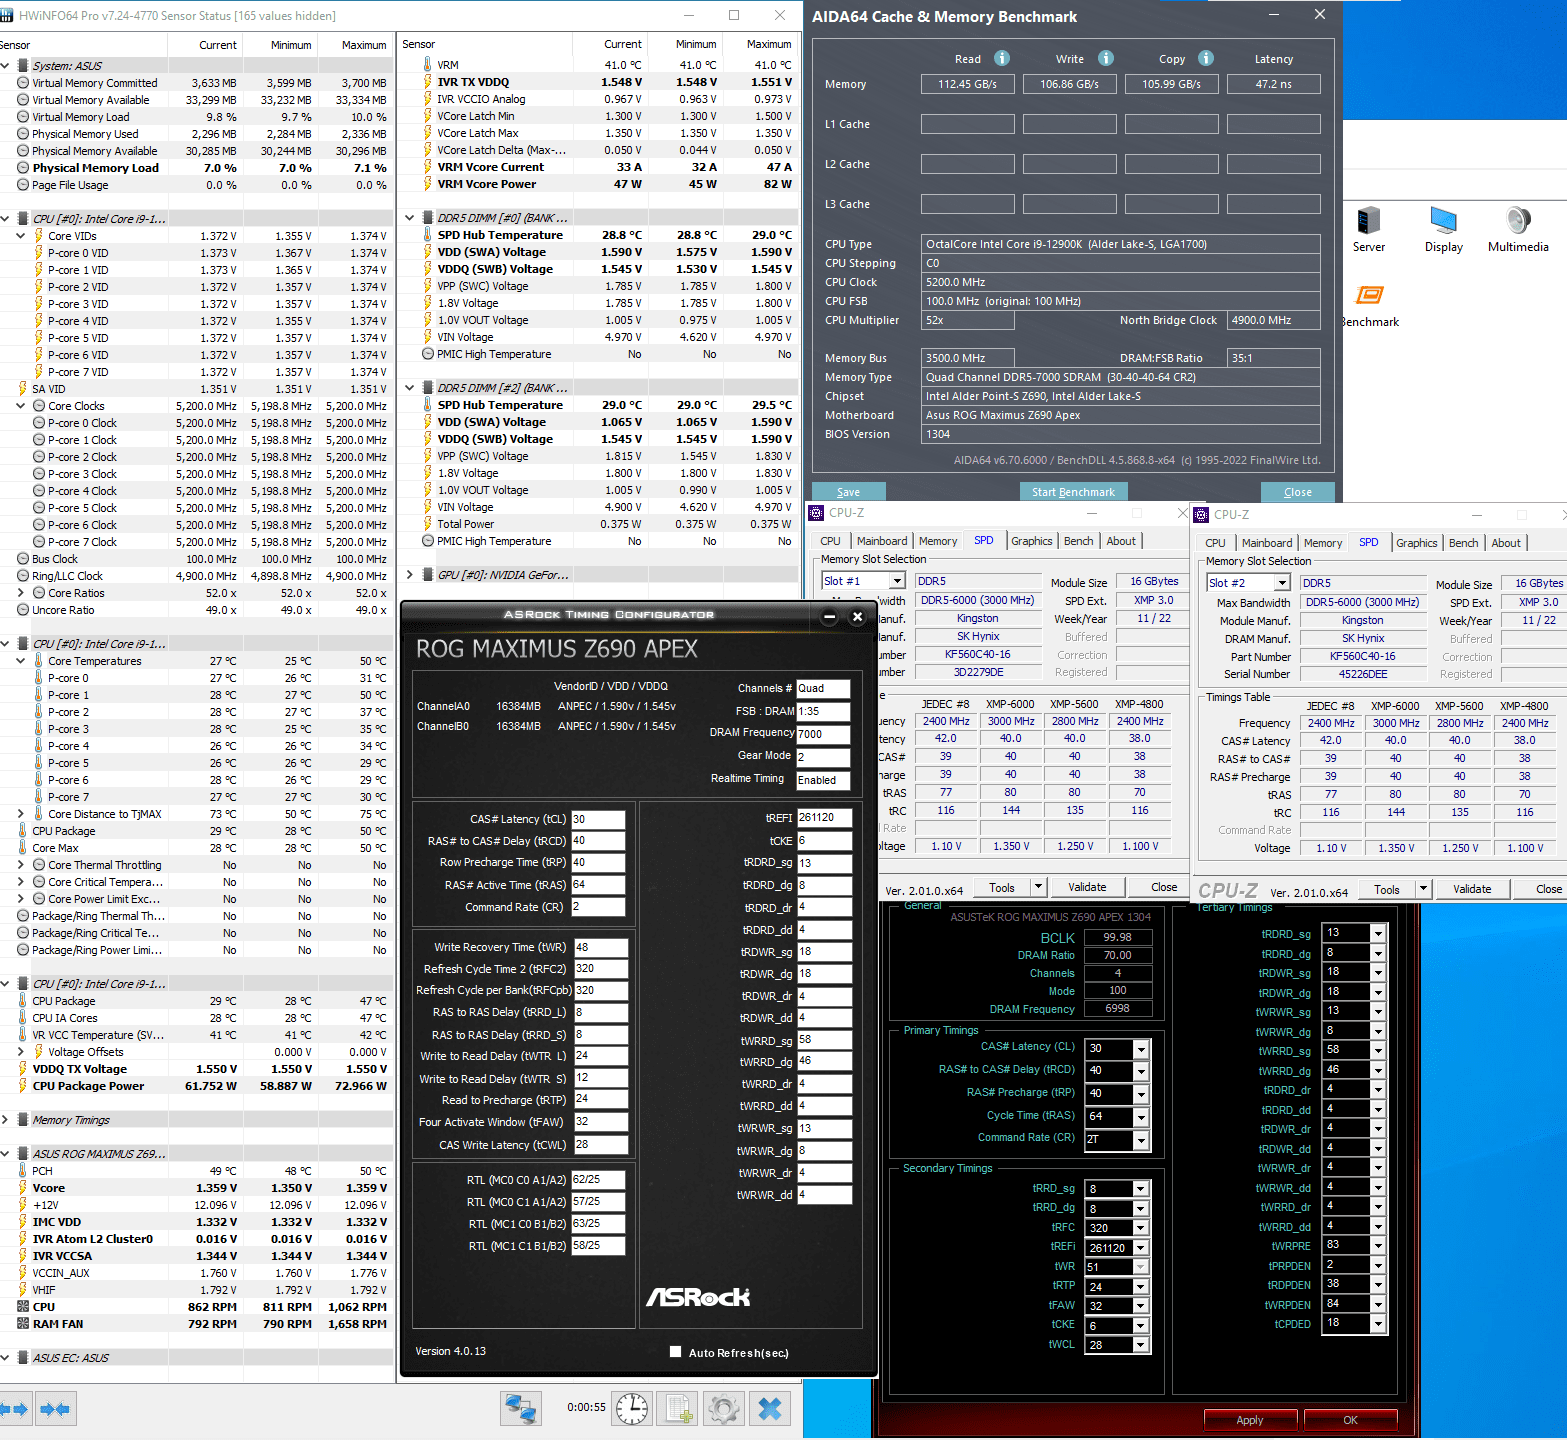Expand Core Distance to TjMAX node

click(21, 814)
